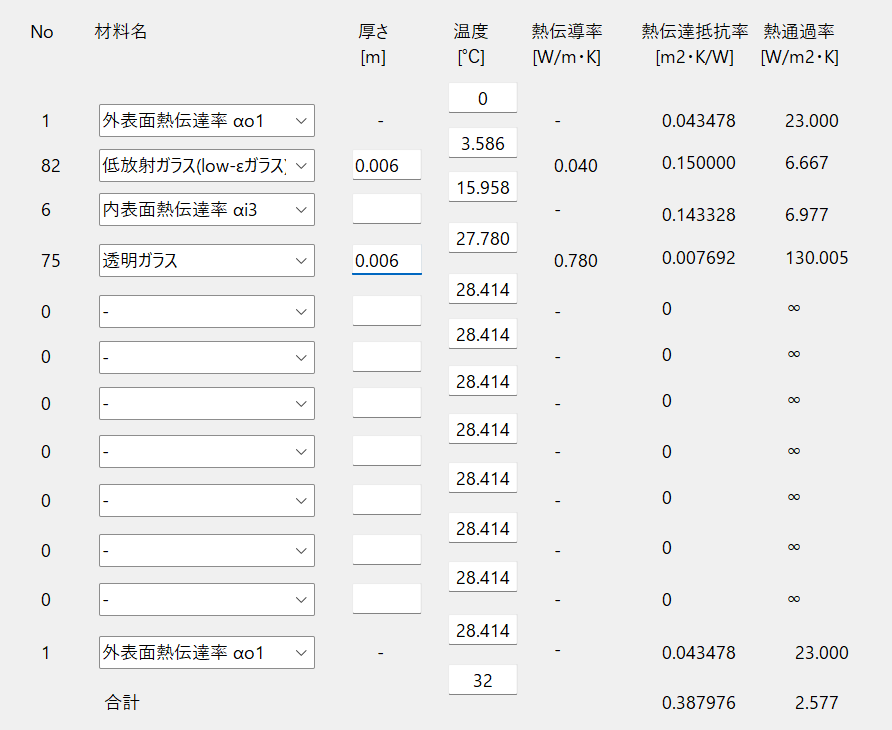The width and height of the screenshot is (892, 730).
Task: Click the empty thickness field for 内表面熱伝達率 αi3
Action: [x=387, y=209]
